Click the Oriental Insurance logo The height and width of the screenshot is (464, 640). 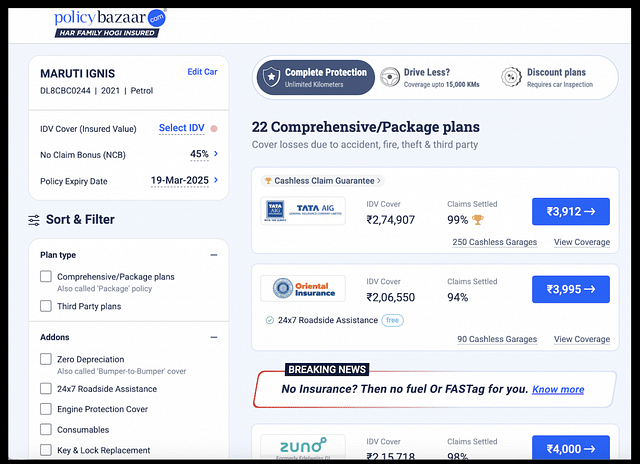(x=303, y=289)
